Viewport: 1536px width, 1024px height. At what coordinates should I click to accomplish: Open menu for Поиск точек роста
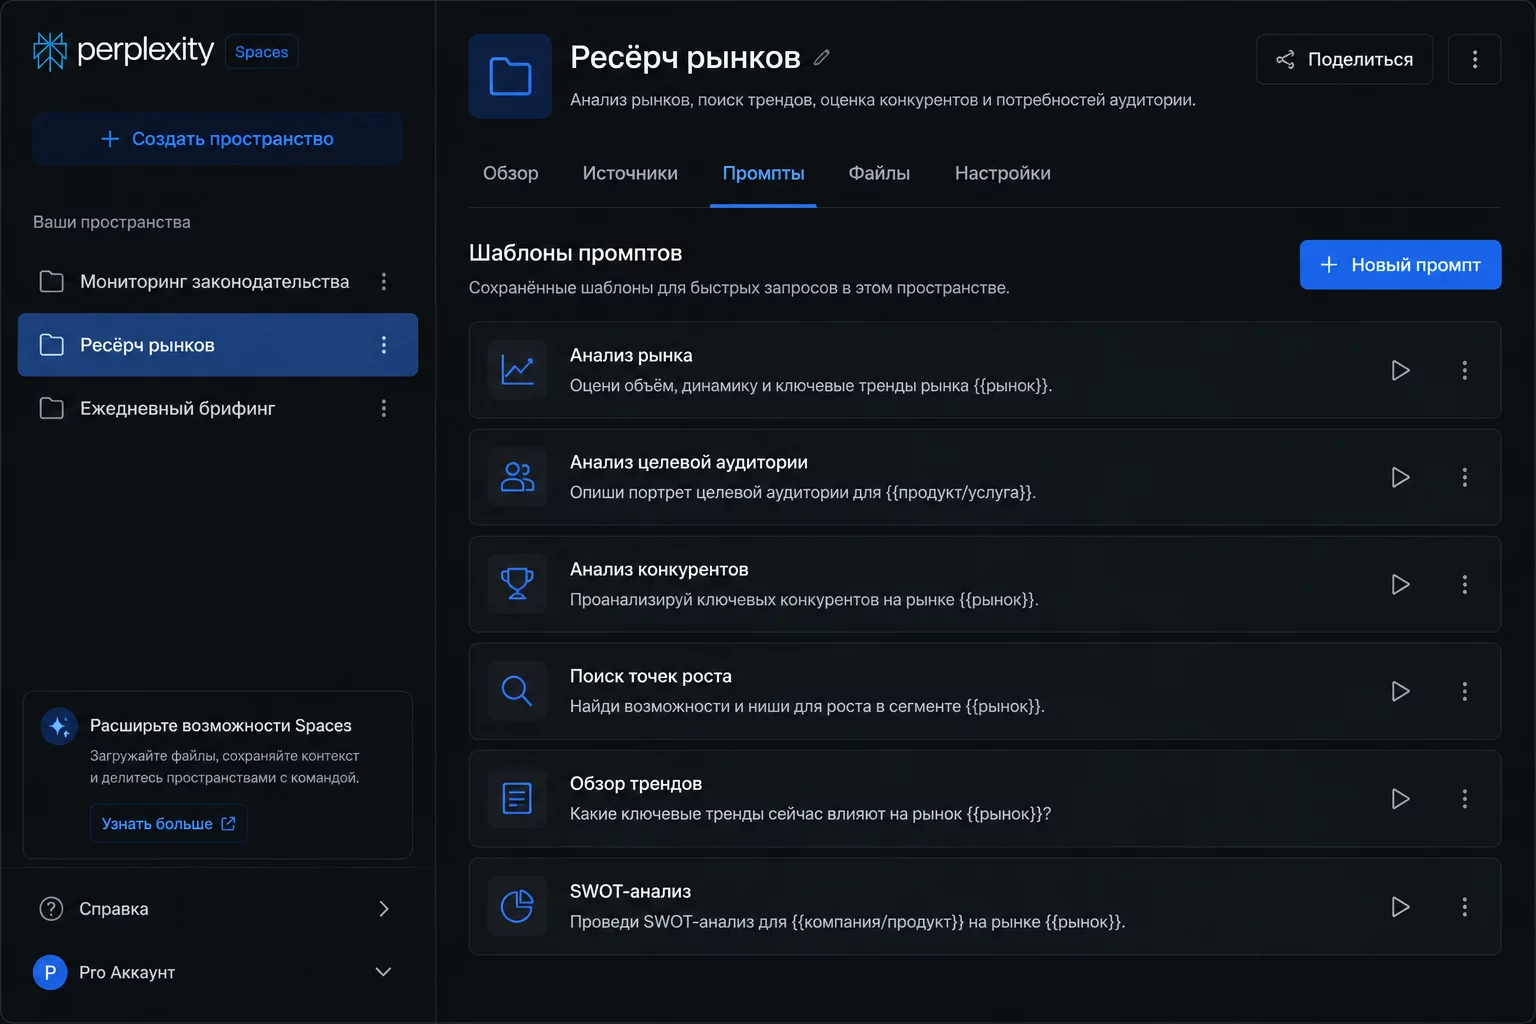1465,691
